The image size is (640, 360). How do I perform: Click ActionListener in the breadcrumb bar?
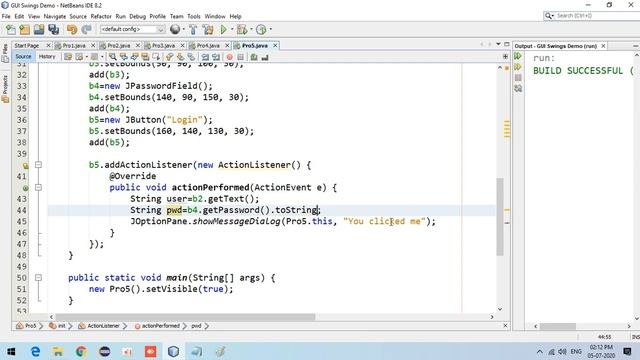pyautogui.click(x=103, y=326)
